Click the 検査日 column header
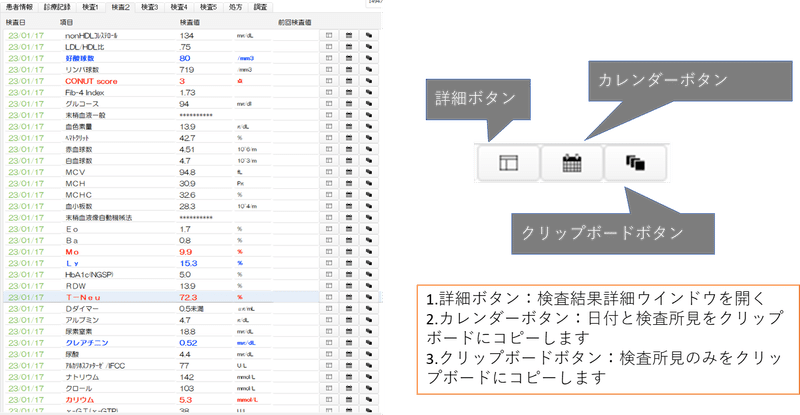 pos(15,22)
